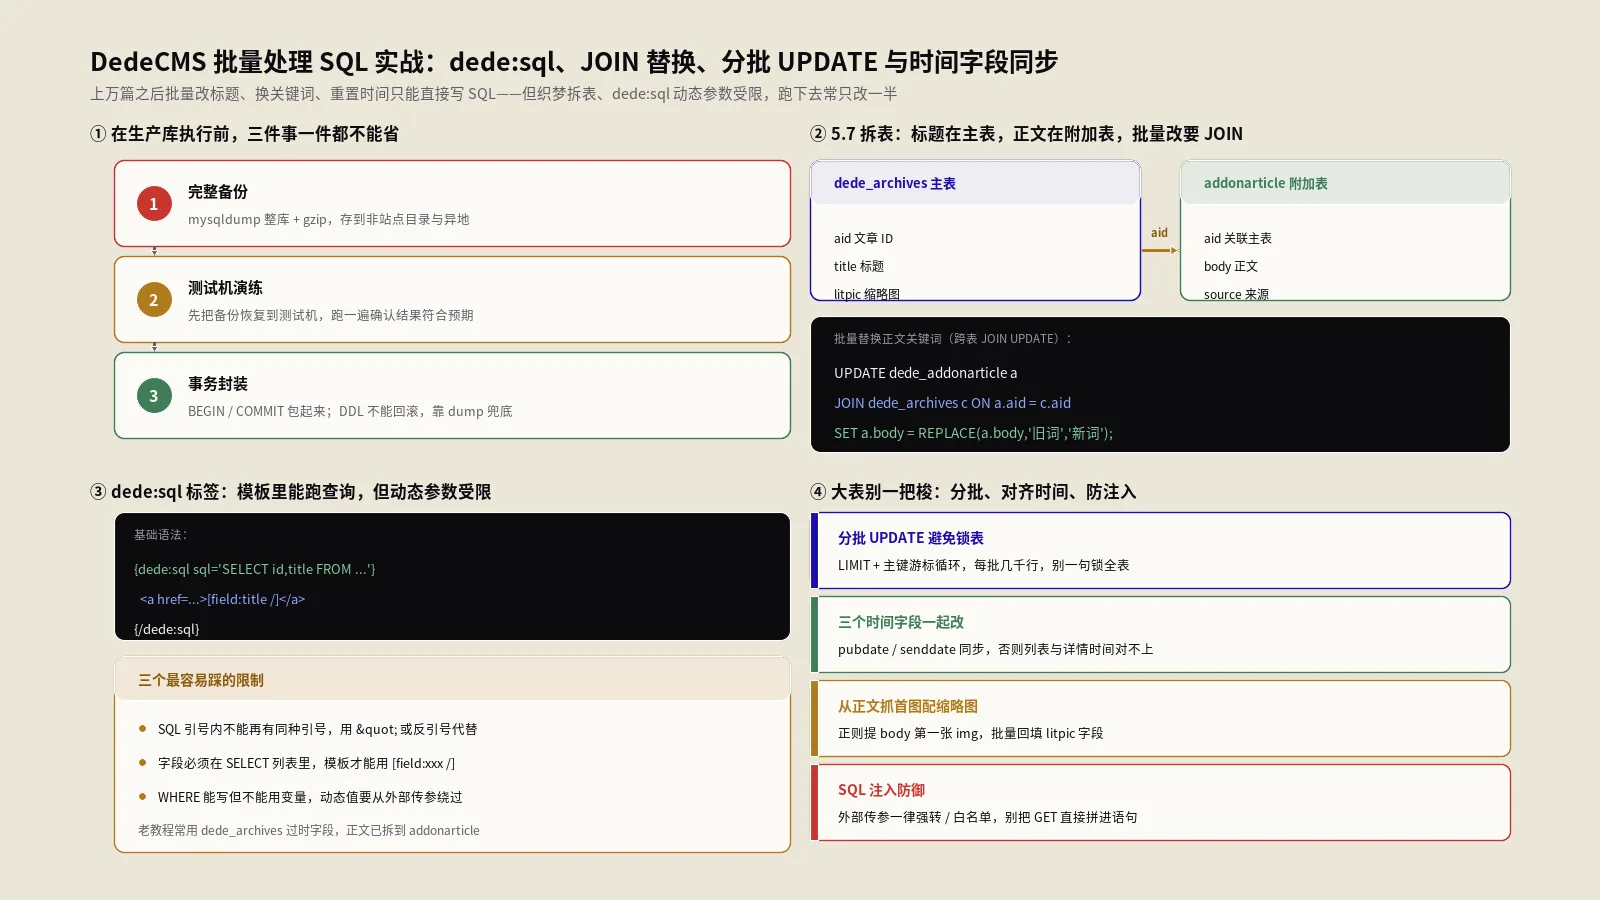Viewport: 1600px width, 900px height.
Task: Click the 三个最容易踩的限制 panel header
Action: click(x=452, y=680)
